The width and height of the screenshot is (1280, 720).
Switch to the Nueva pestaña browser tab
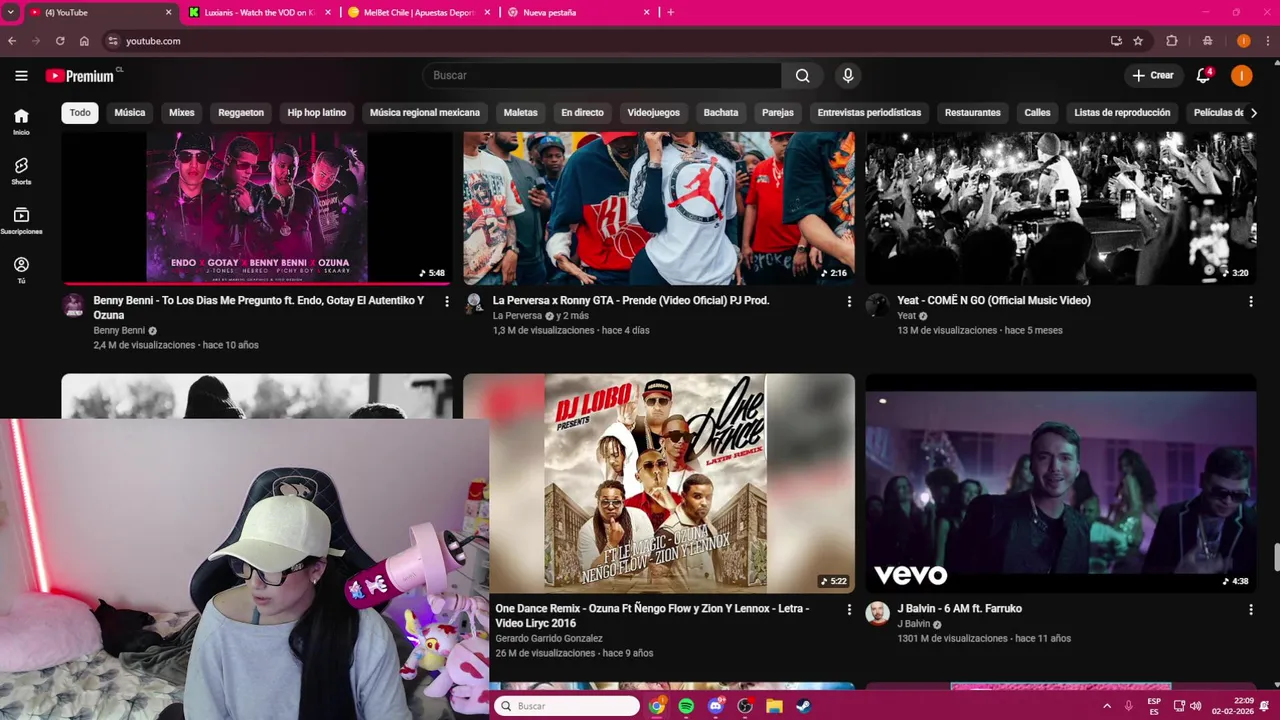(578, 12)
